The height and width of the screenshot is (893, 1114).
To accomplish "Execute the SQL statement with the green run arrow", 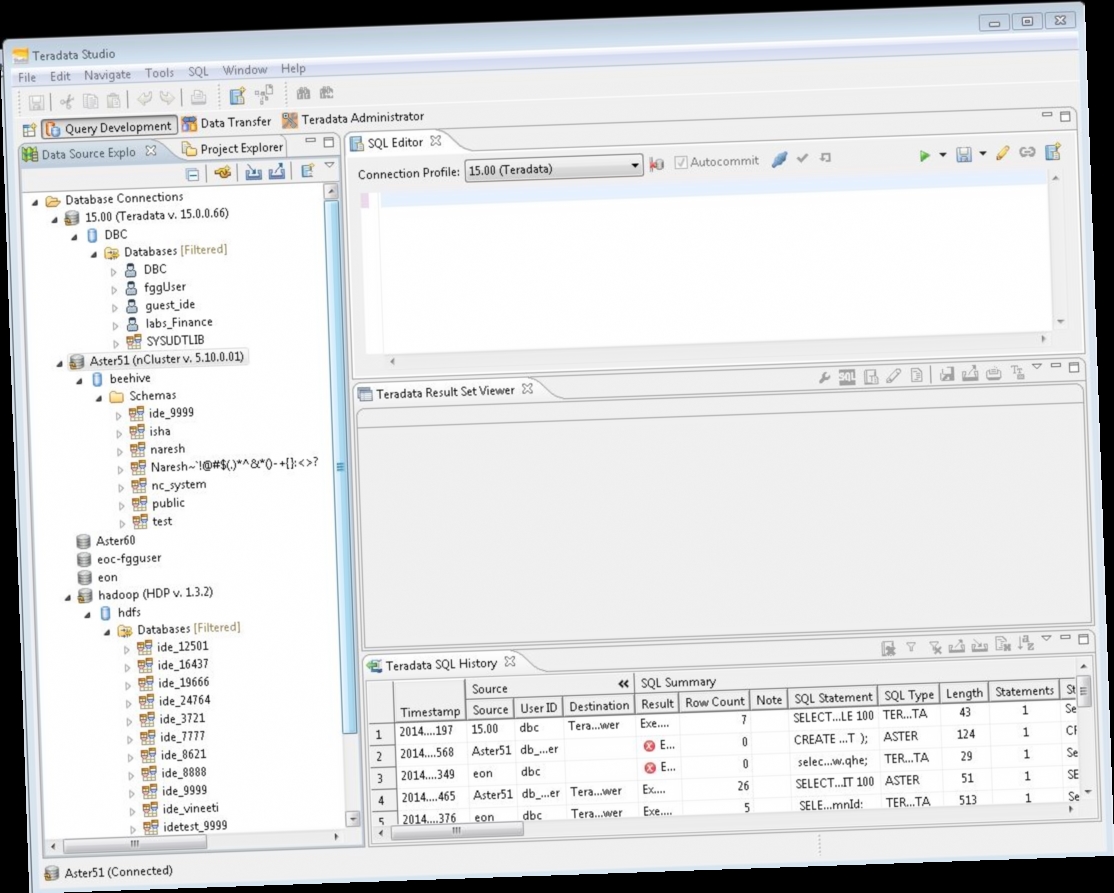I will click(925, 153).
